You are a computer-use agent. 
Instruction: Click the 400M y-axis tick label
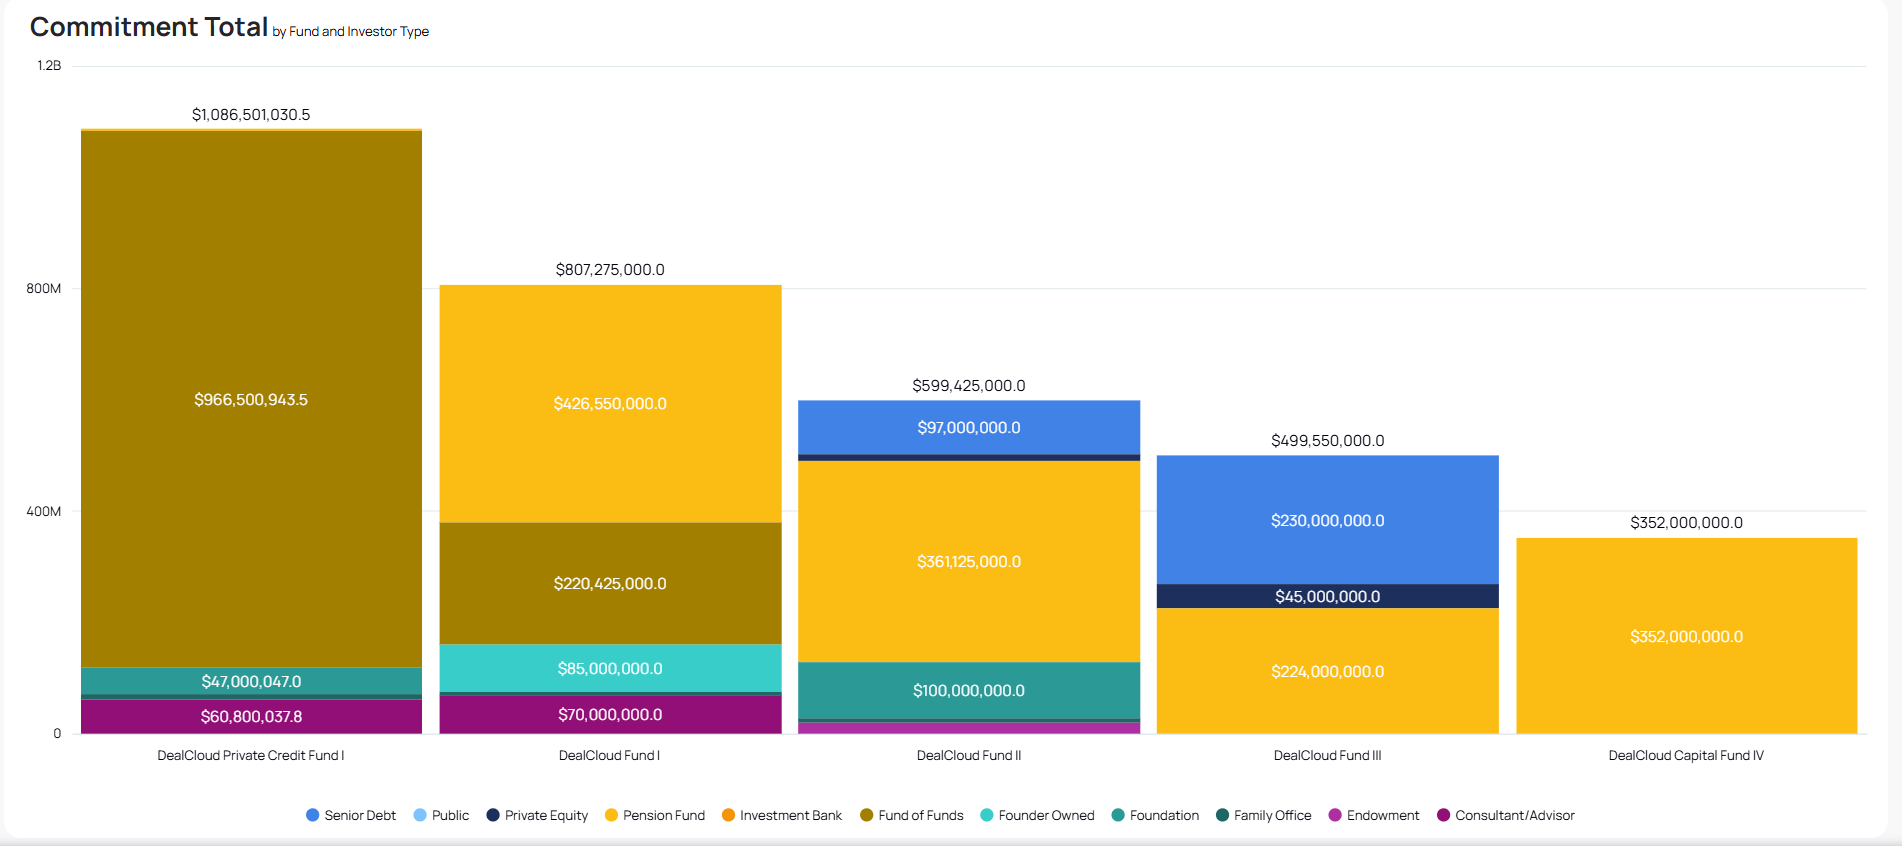[x=43, y=512]
